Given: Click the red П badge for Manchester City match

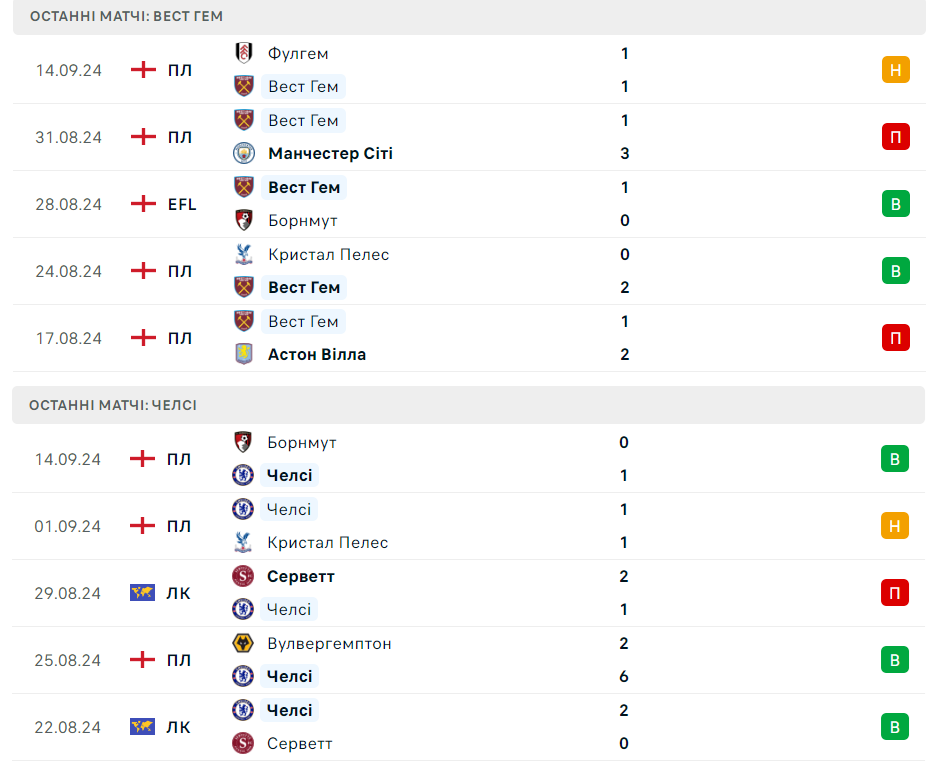Looking at the screenshot, I should click(x=895, y=137).
